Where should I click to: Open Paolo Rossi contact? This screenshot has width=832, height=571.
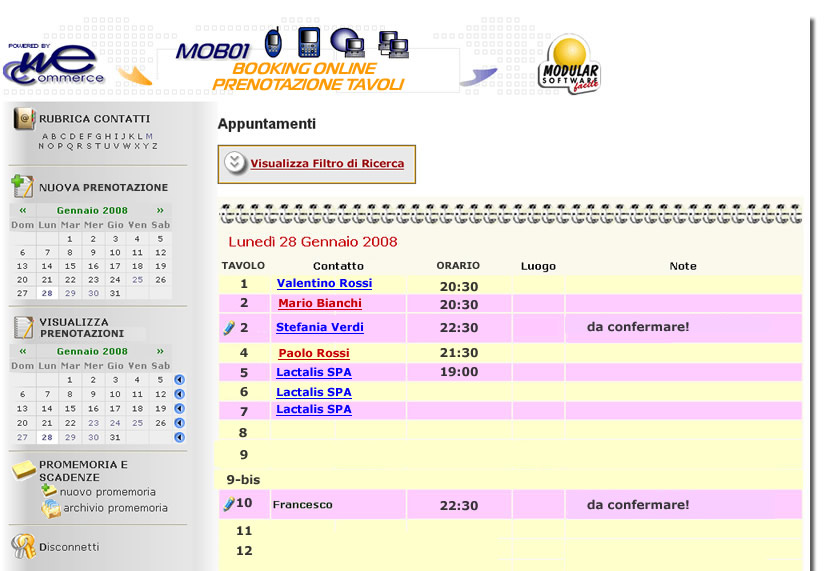(314, 353)
